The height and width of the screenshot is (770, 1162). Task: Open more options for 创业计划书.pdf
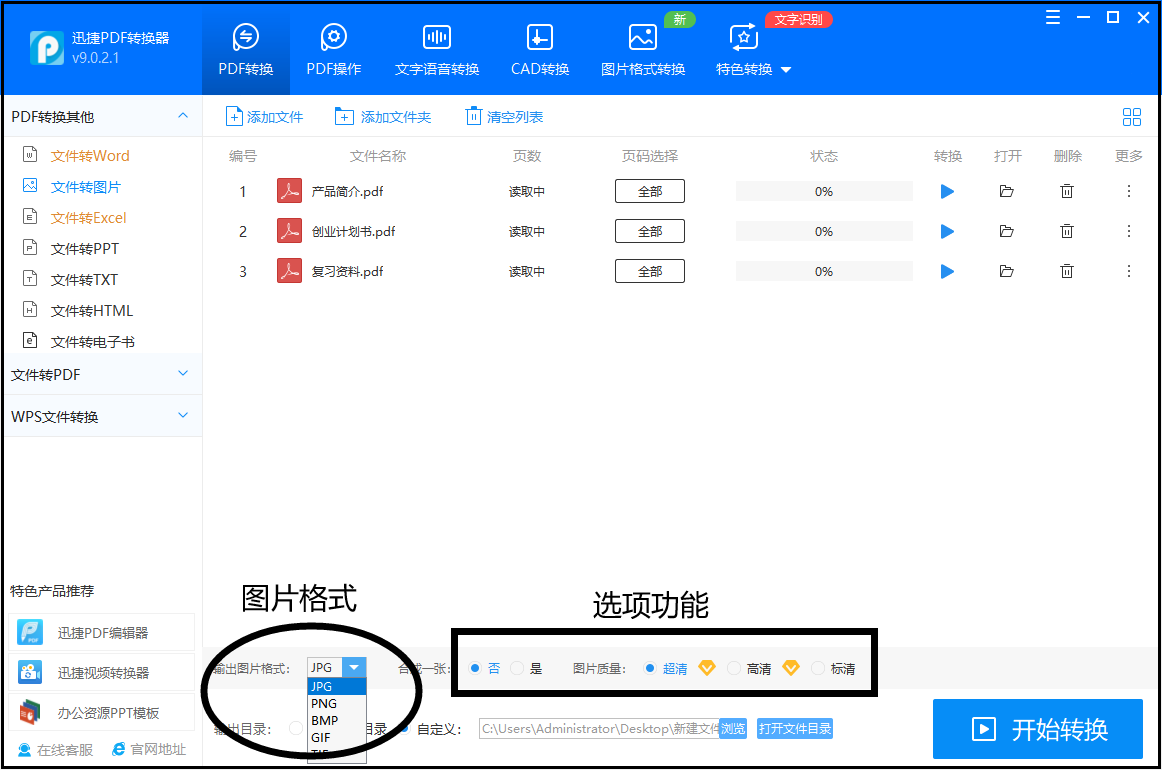pyautogui.click(x=1129, y=231)
